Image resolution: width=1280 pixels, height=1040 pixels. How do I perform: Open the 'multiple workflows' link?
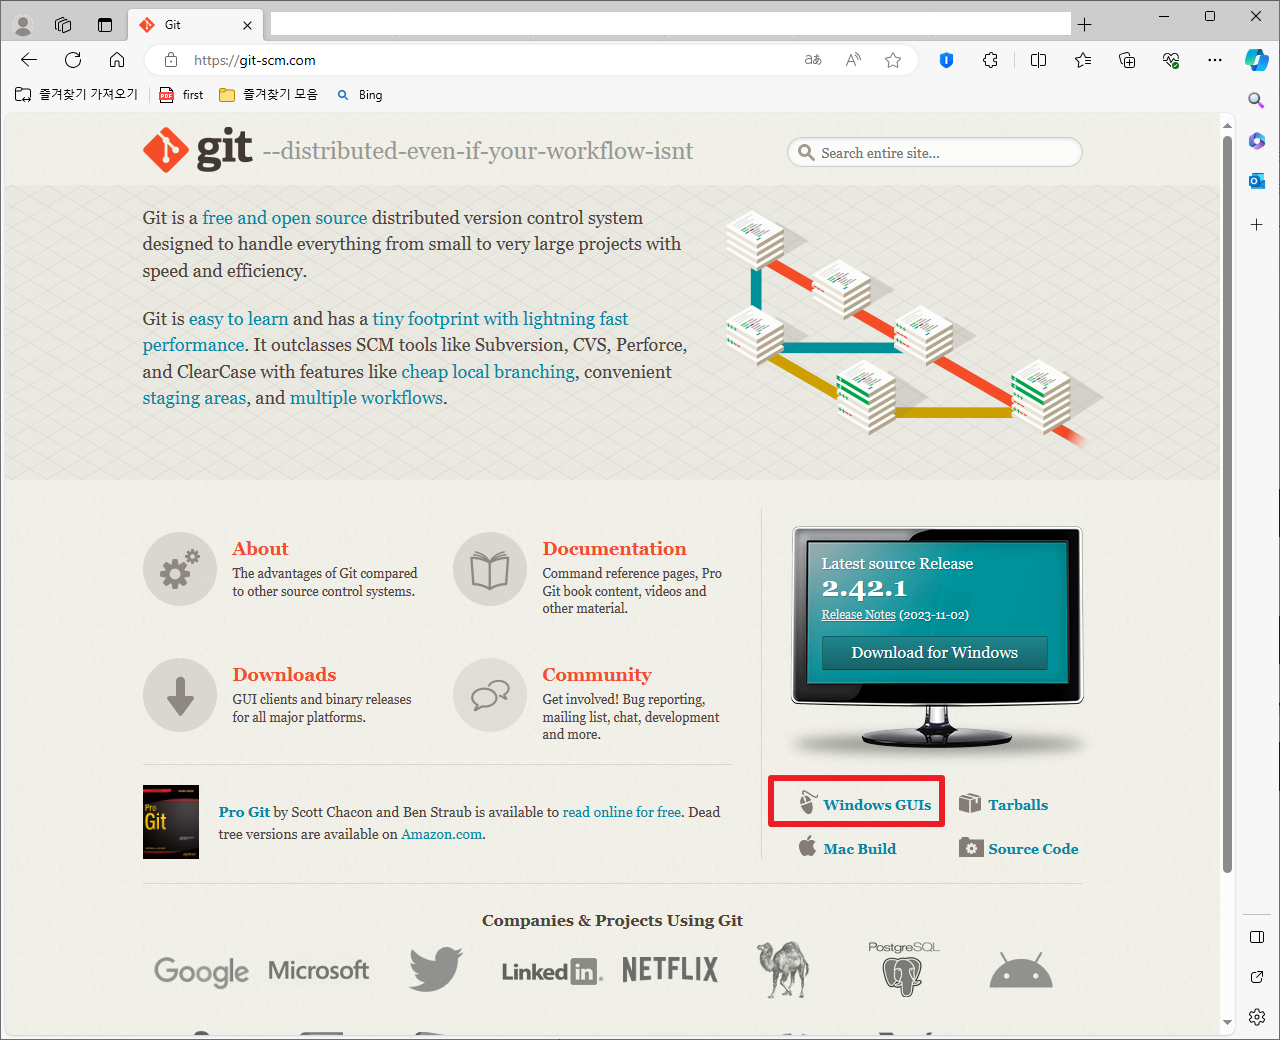coord(366,398)
